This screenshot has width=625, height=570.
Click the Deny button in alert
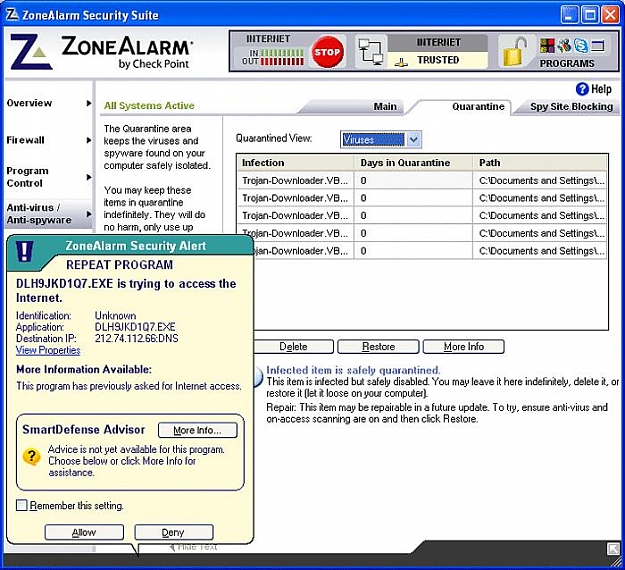click(174, 532)
